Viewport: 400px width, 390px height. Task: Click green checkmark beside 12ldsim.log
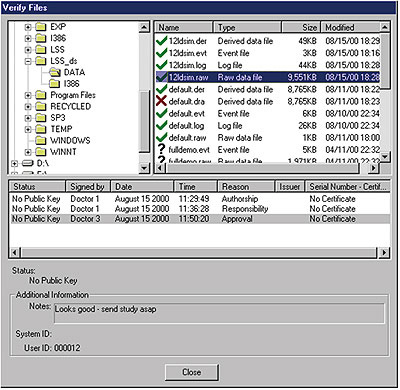click(161, 65)
